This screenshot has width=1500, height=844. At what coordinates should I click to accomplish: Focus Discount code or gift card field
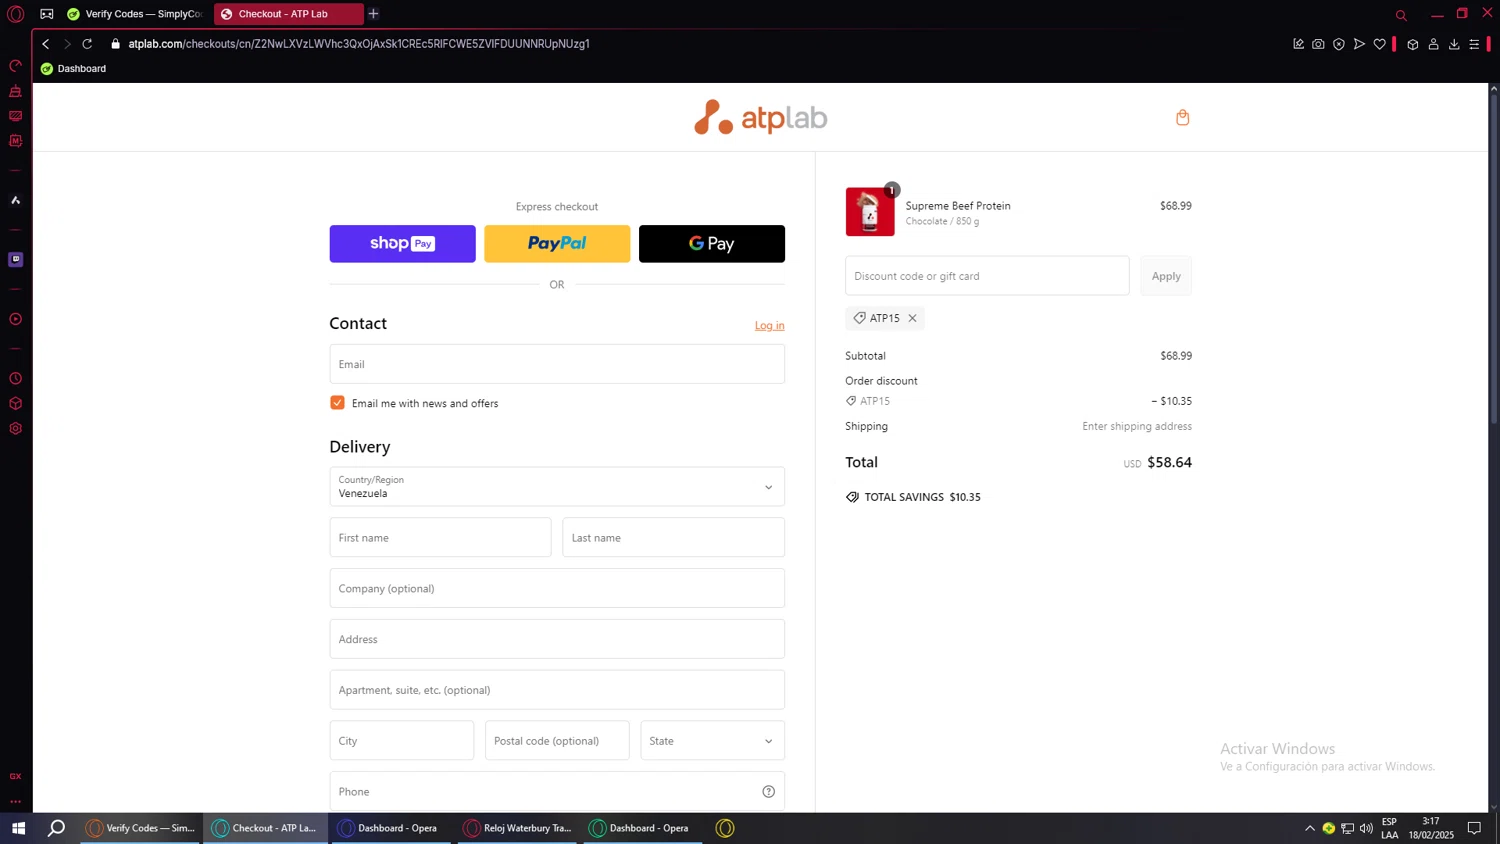987,276
